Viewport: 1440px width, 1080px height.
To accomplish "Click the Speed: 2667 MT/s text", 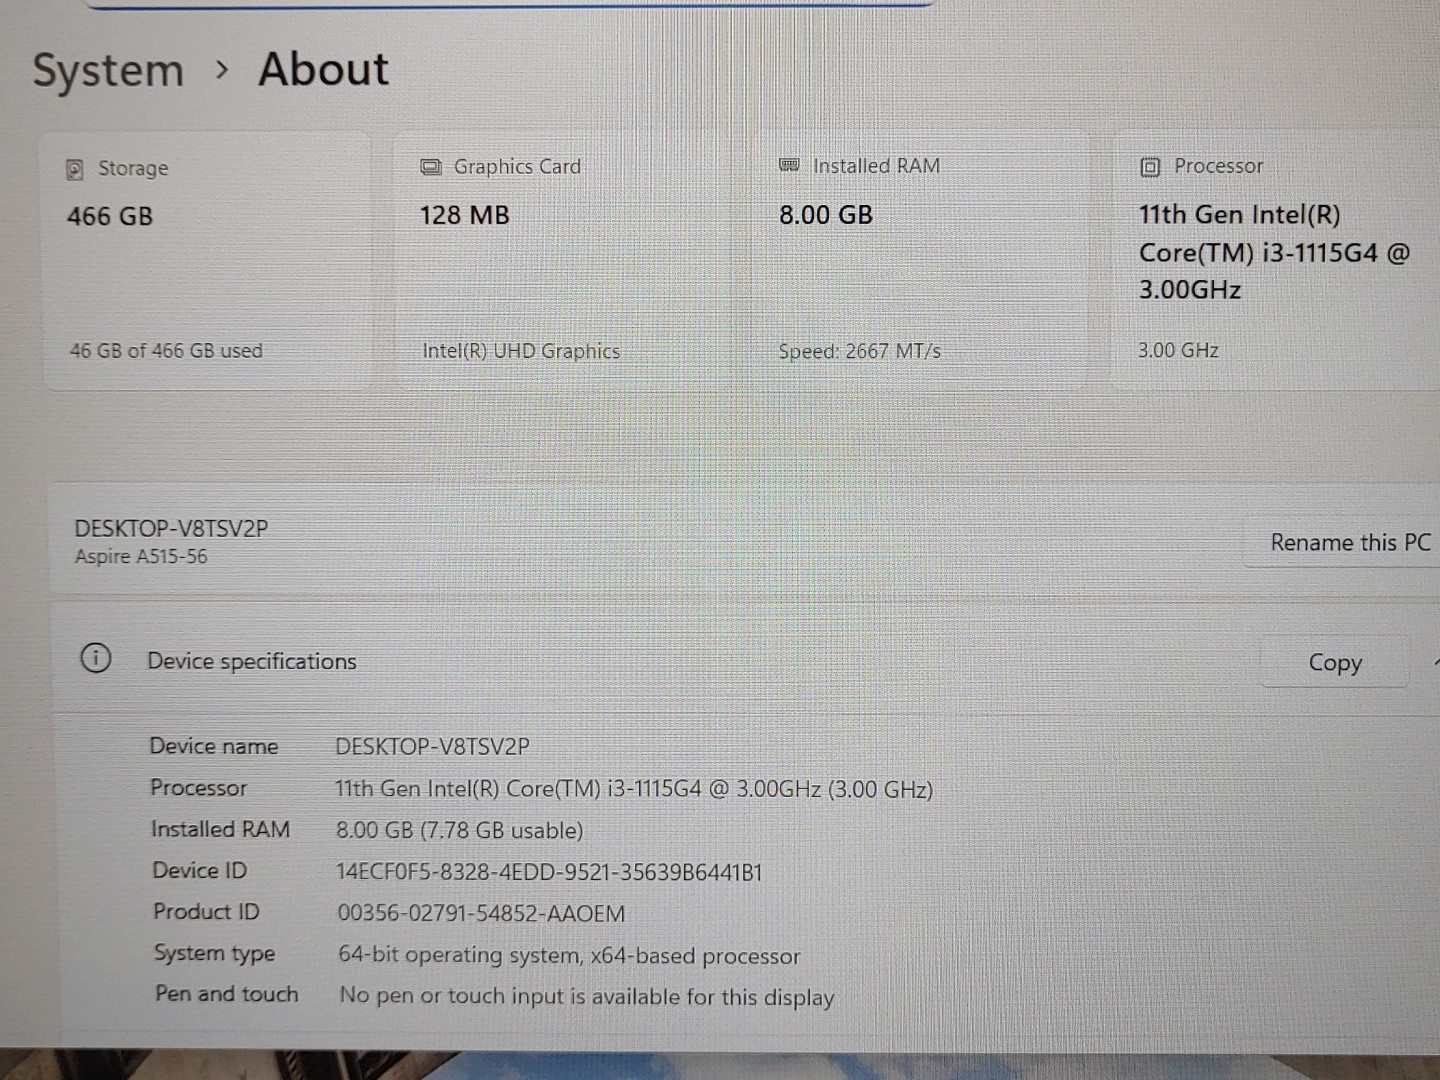I will (859, 351).
